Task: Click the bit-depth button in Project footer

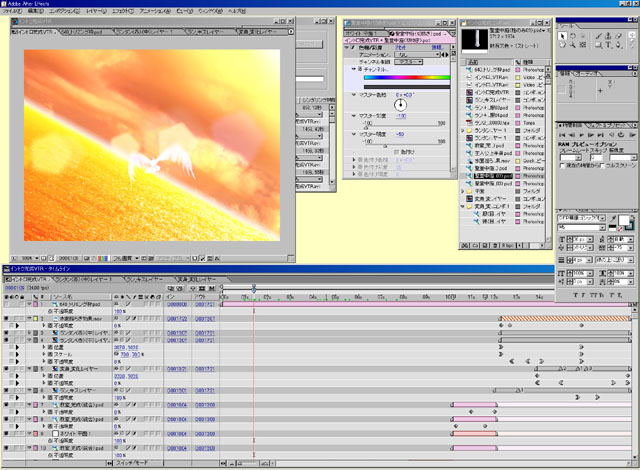Action: (x=507, y=246)
